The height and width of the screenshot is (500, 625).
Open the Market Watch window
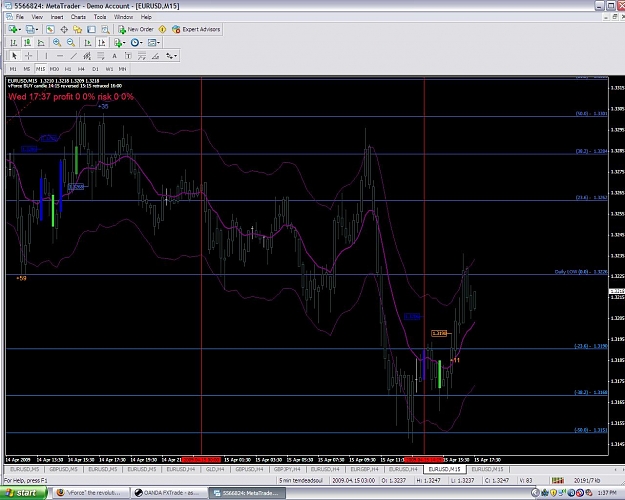click(x=50, y=29)
